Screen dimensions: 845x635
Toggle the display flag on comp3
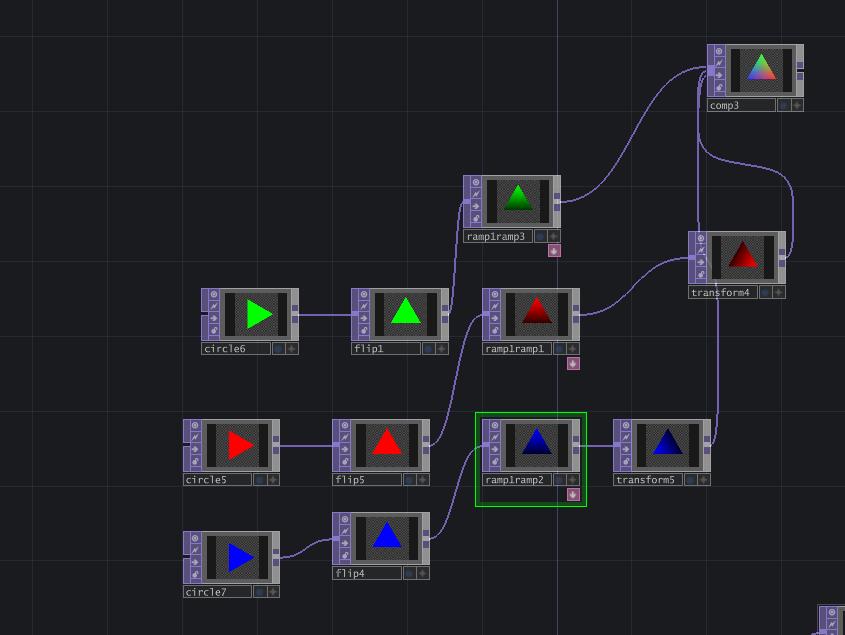pos(784,106)
